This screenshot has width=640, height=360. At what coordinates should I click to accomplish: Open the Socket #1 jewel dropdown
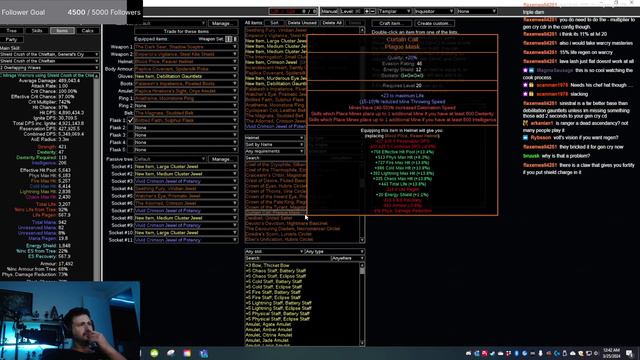186,167
